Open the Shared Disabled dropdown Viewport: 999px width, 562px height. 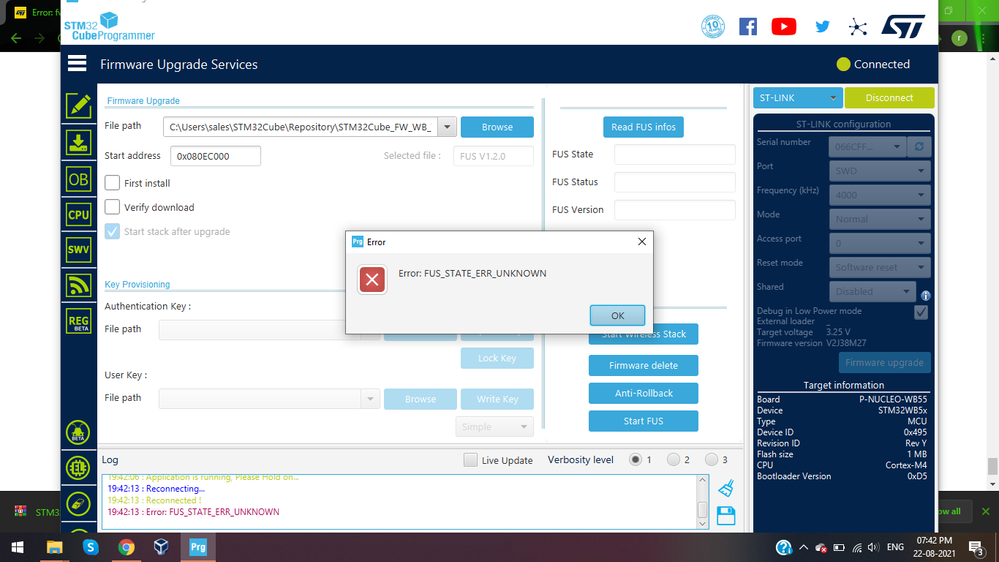click(872, 292)
